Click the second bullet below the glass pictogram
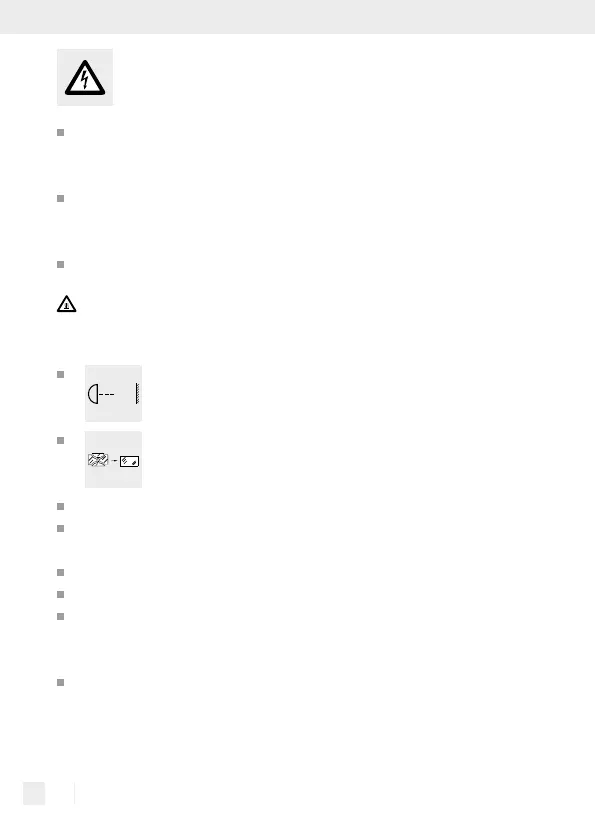The image size is (595, 822). tap(60, 529)
